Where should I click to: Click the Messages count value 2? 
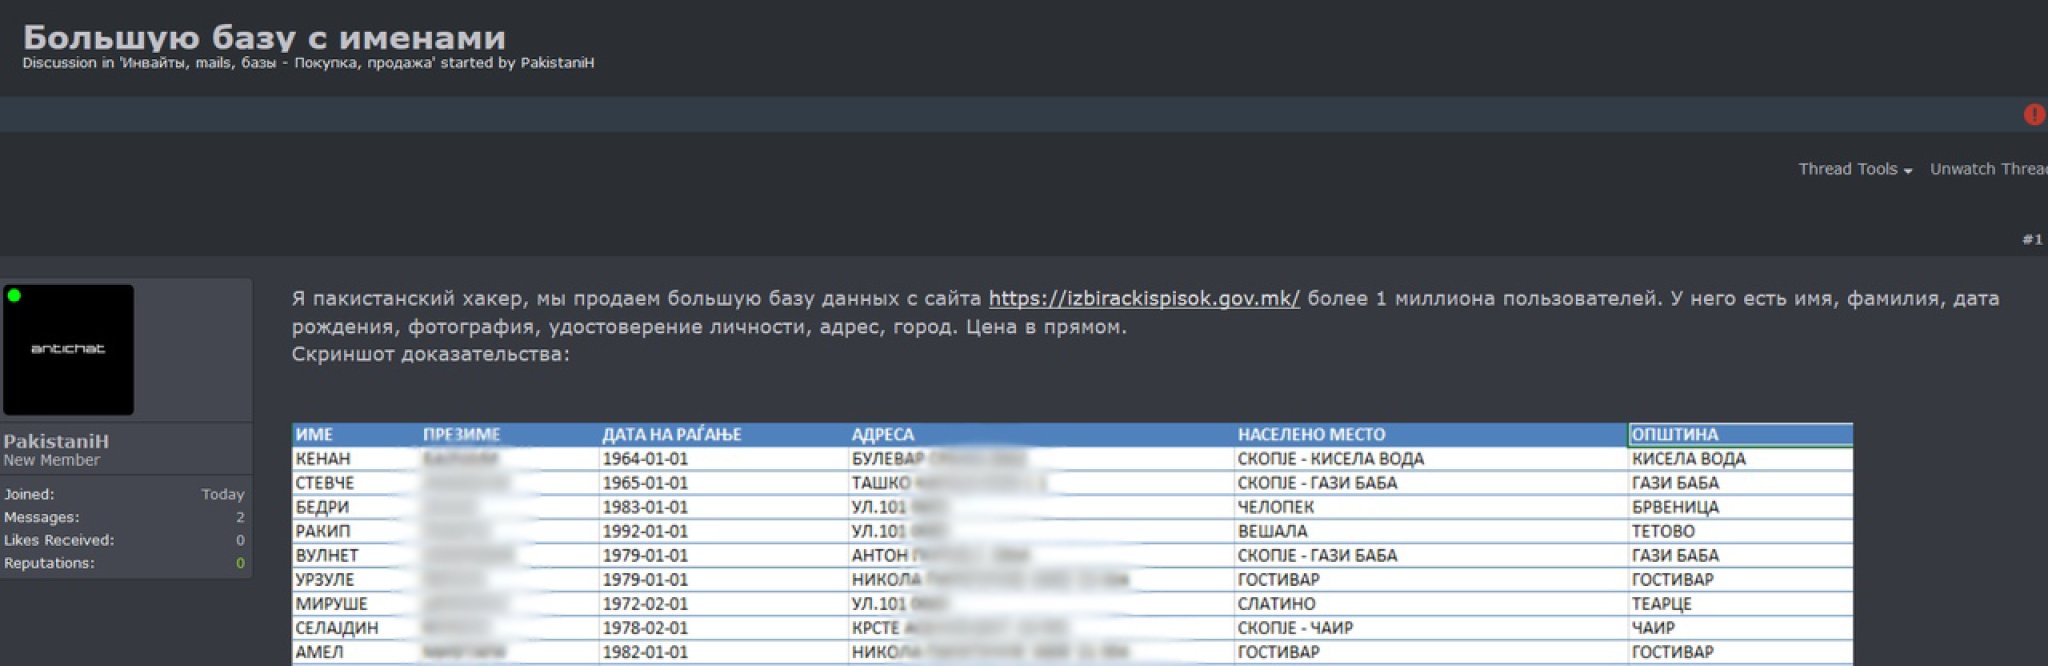pos(240,517)
